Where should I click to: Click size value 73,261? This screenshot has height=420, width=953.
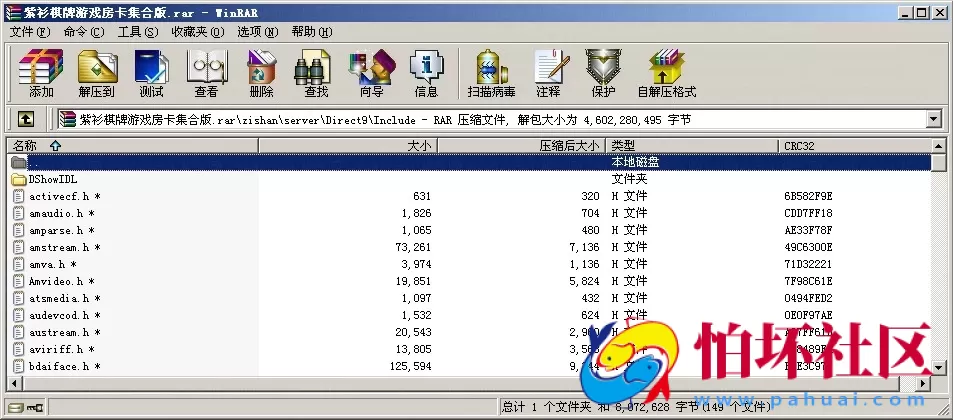[x=413, y=247]
